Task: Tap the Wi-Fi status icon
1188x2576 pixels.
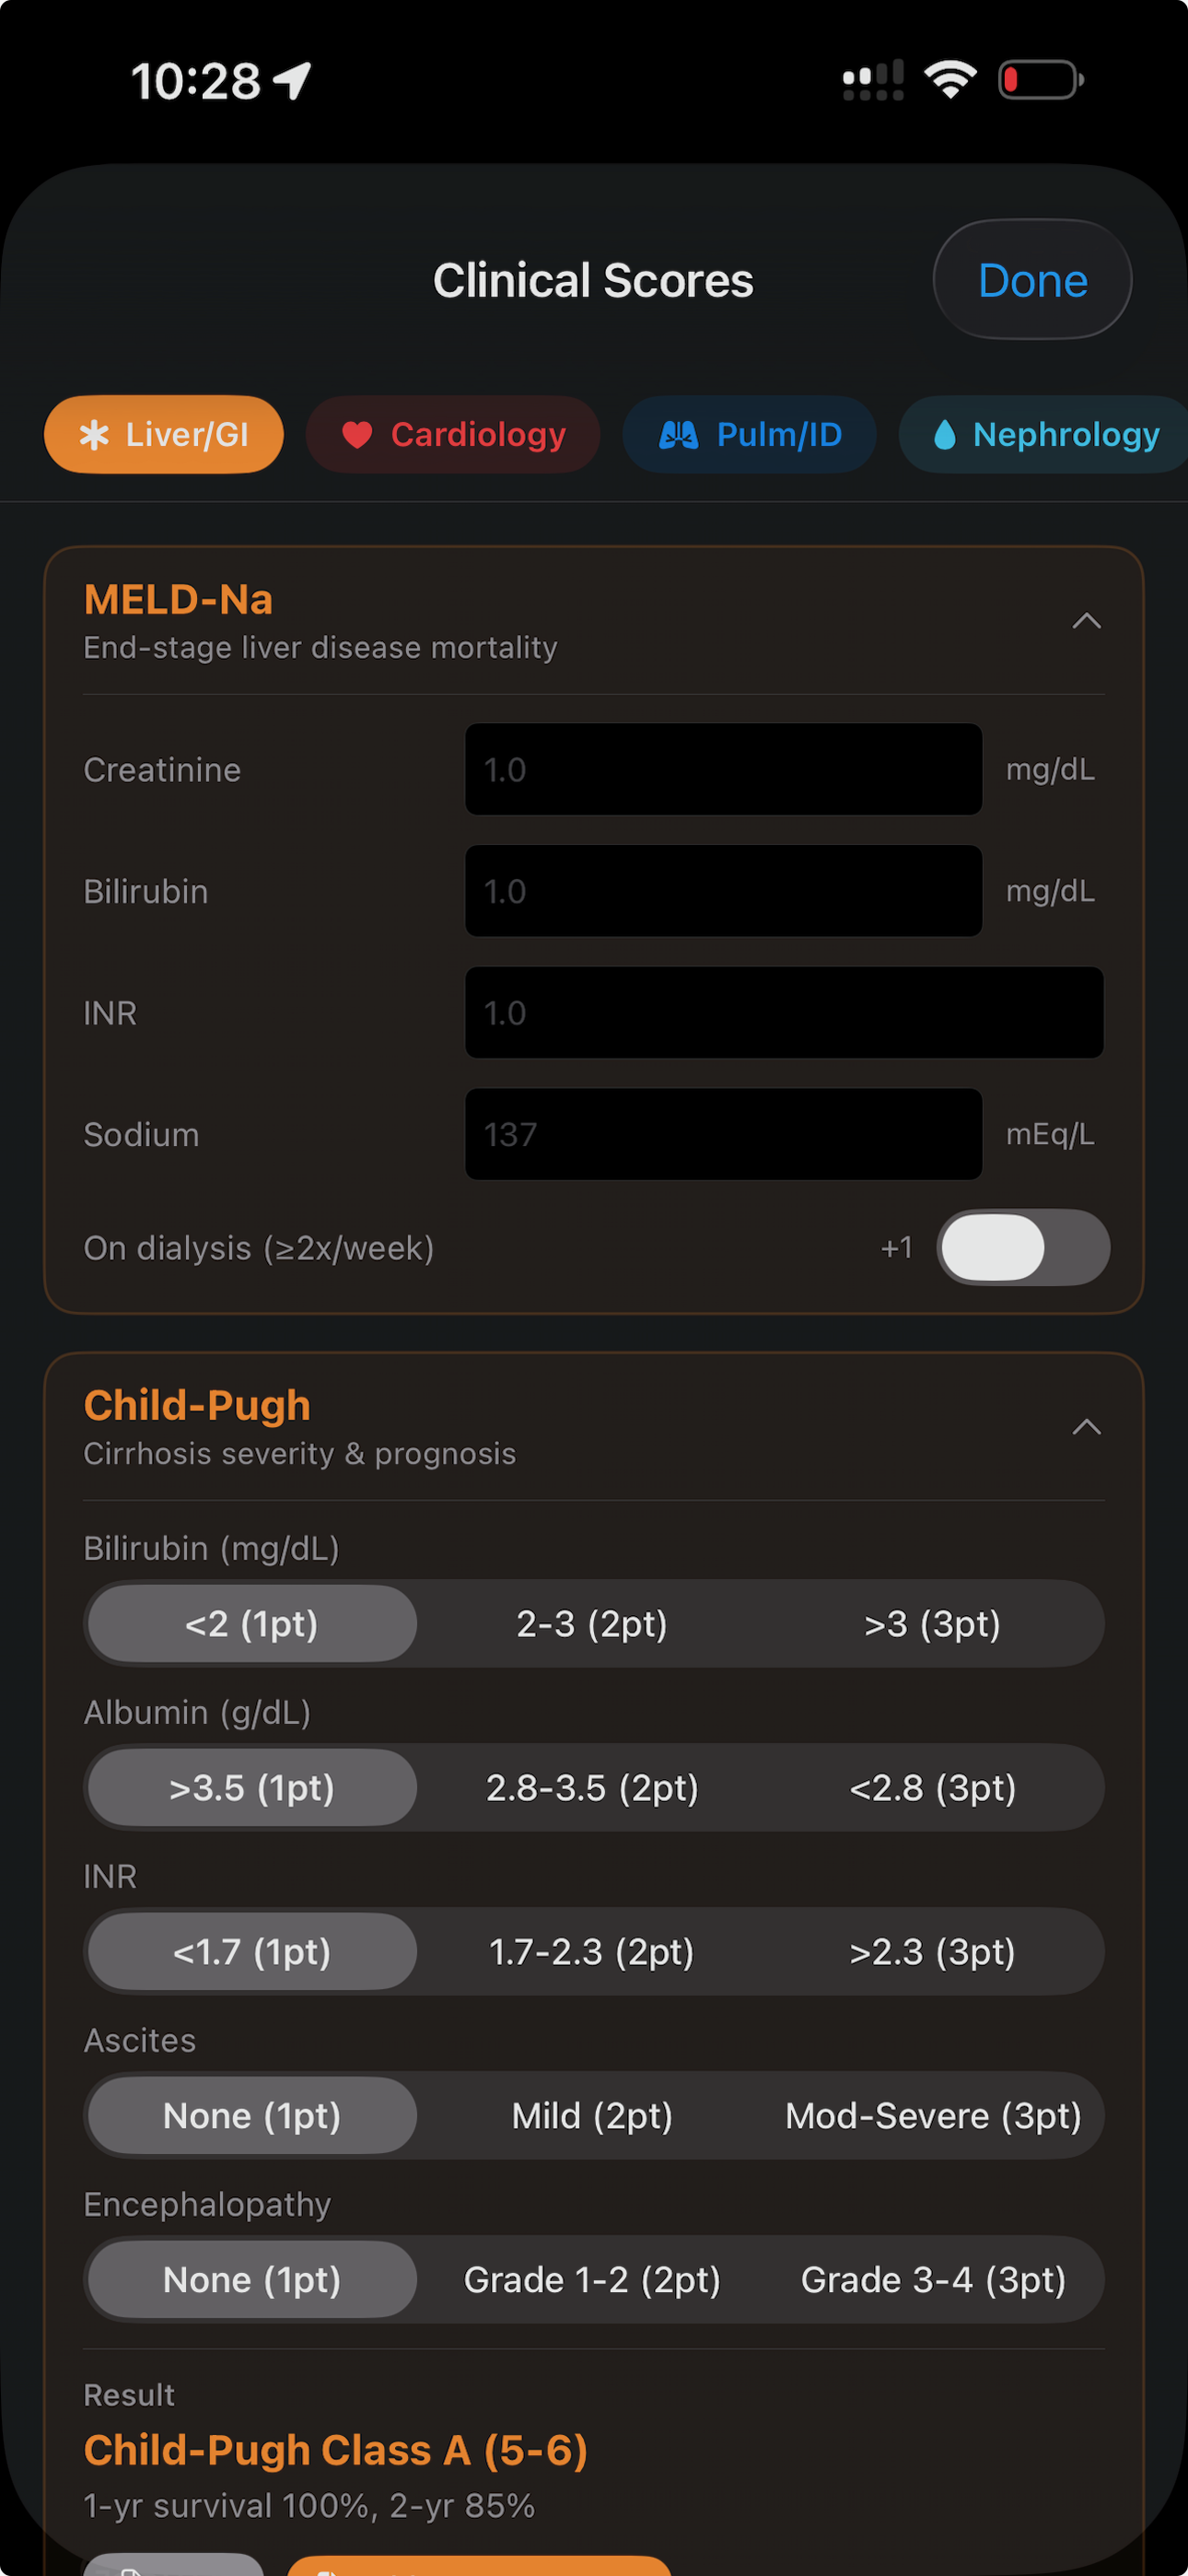Action: [950, 79]
